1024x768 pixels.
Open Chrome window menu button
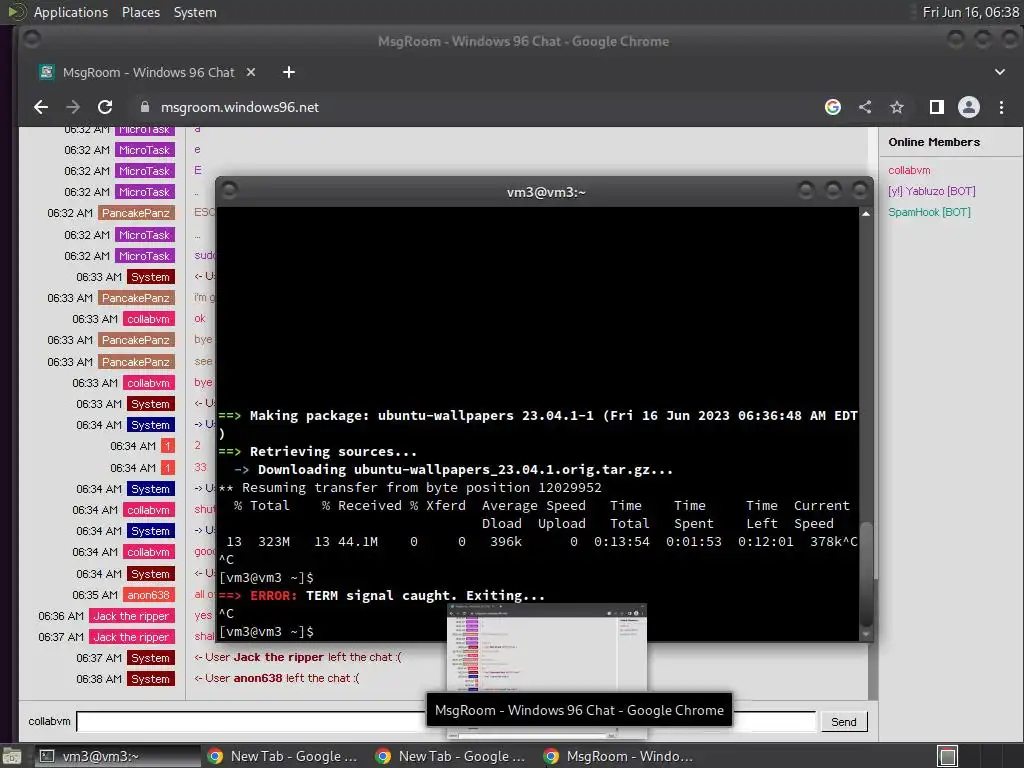(x=31, y=39)
